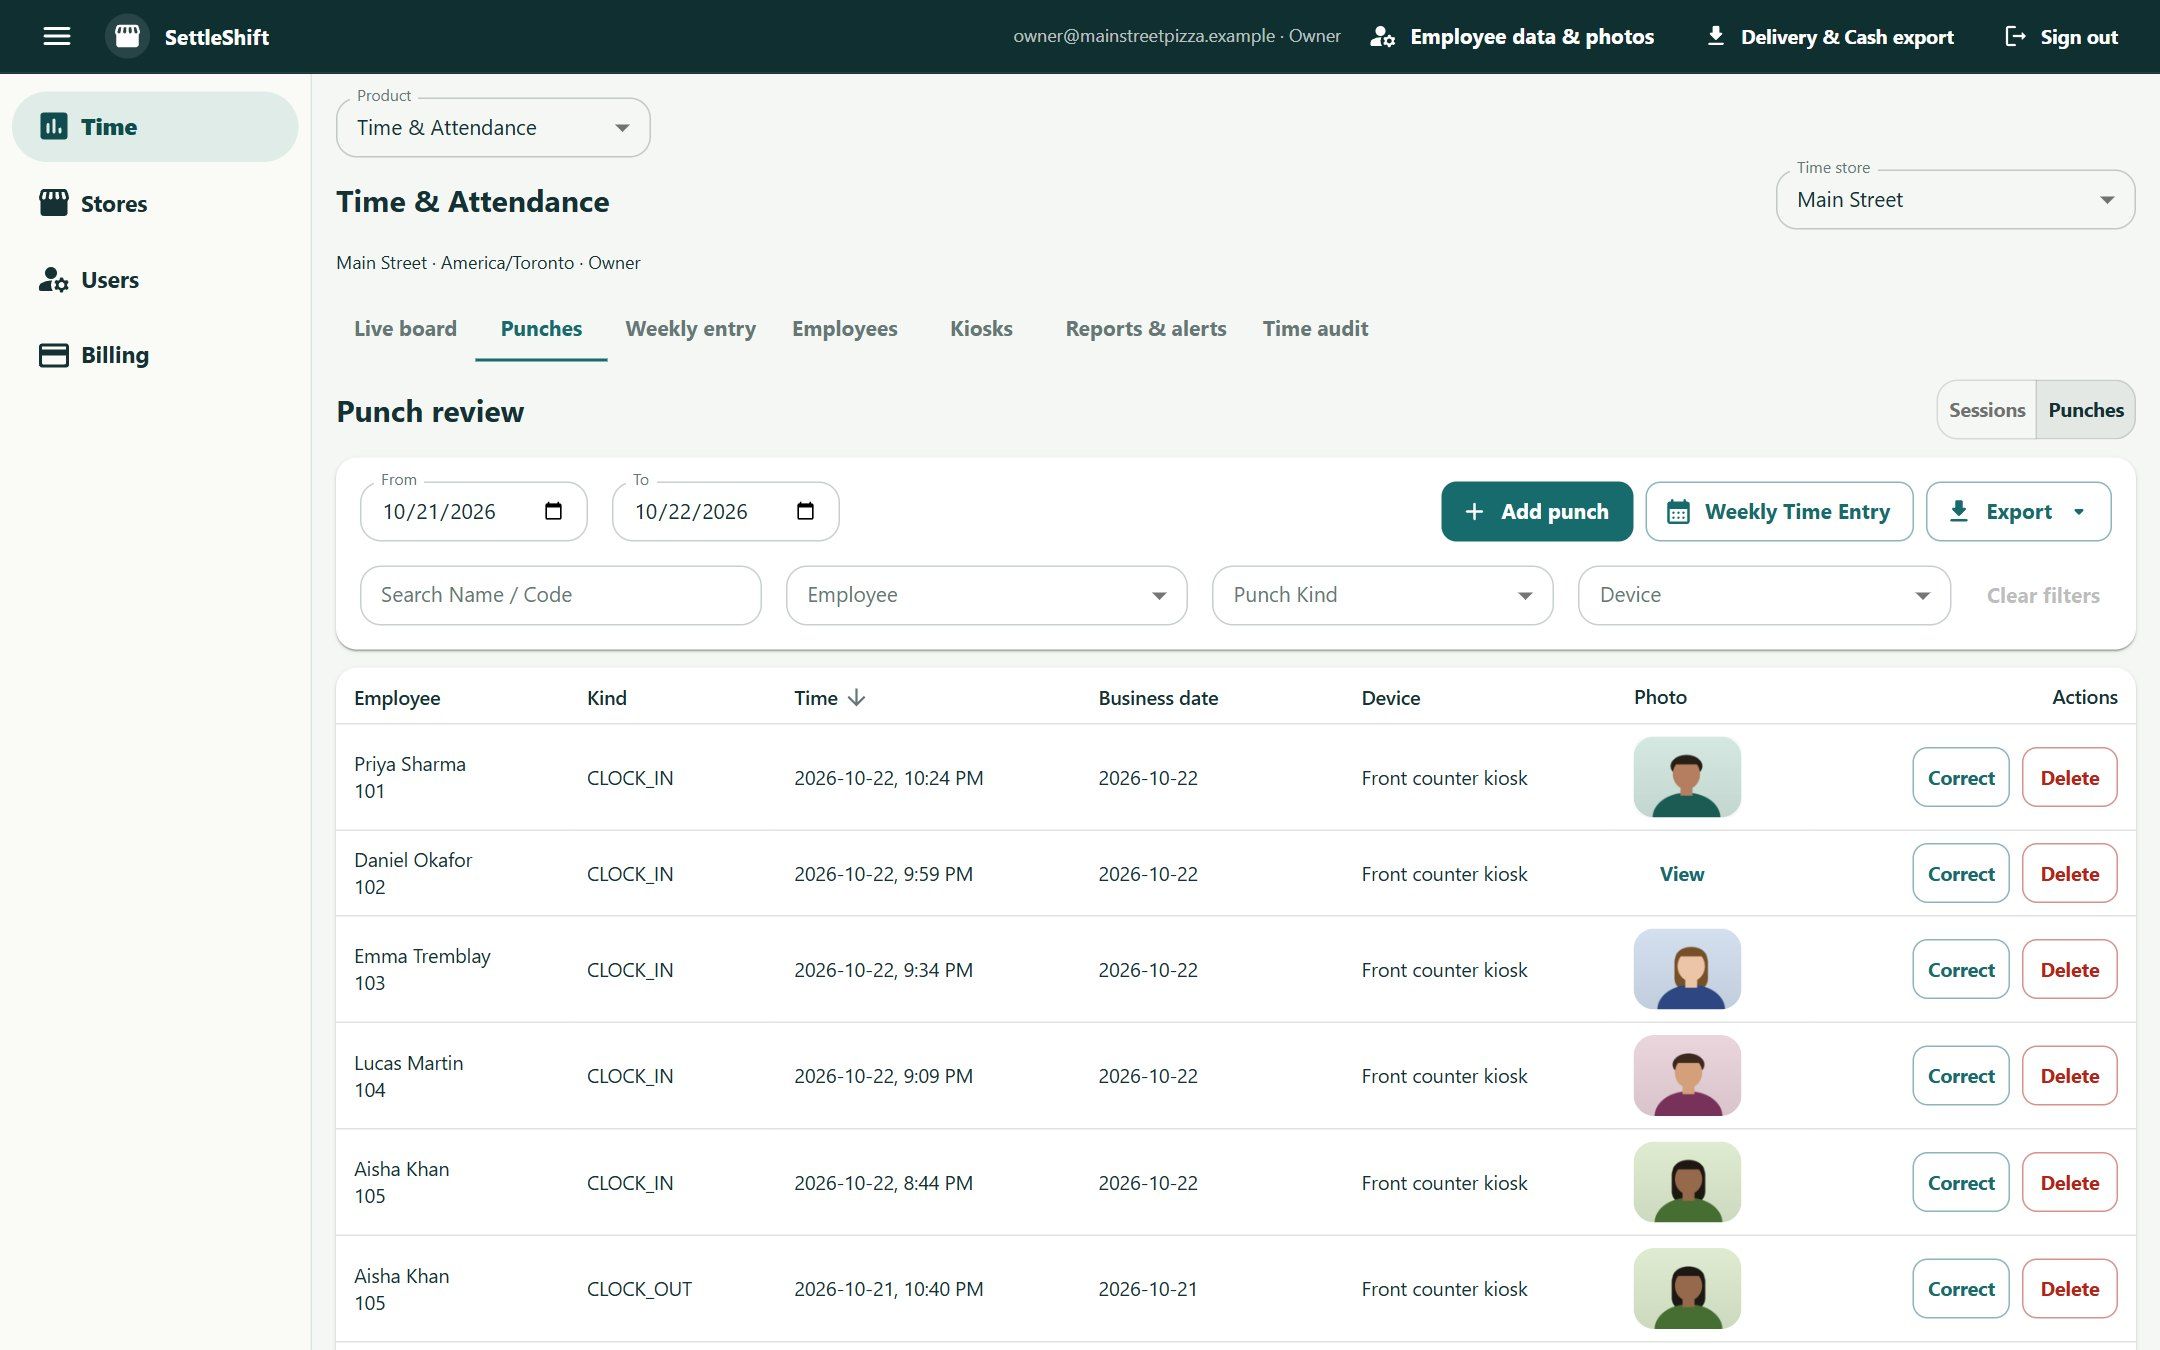
Task: Open Priya Sharma's photo thumbnail
Action: (x=1687, y=777)
